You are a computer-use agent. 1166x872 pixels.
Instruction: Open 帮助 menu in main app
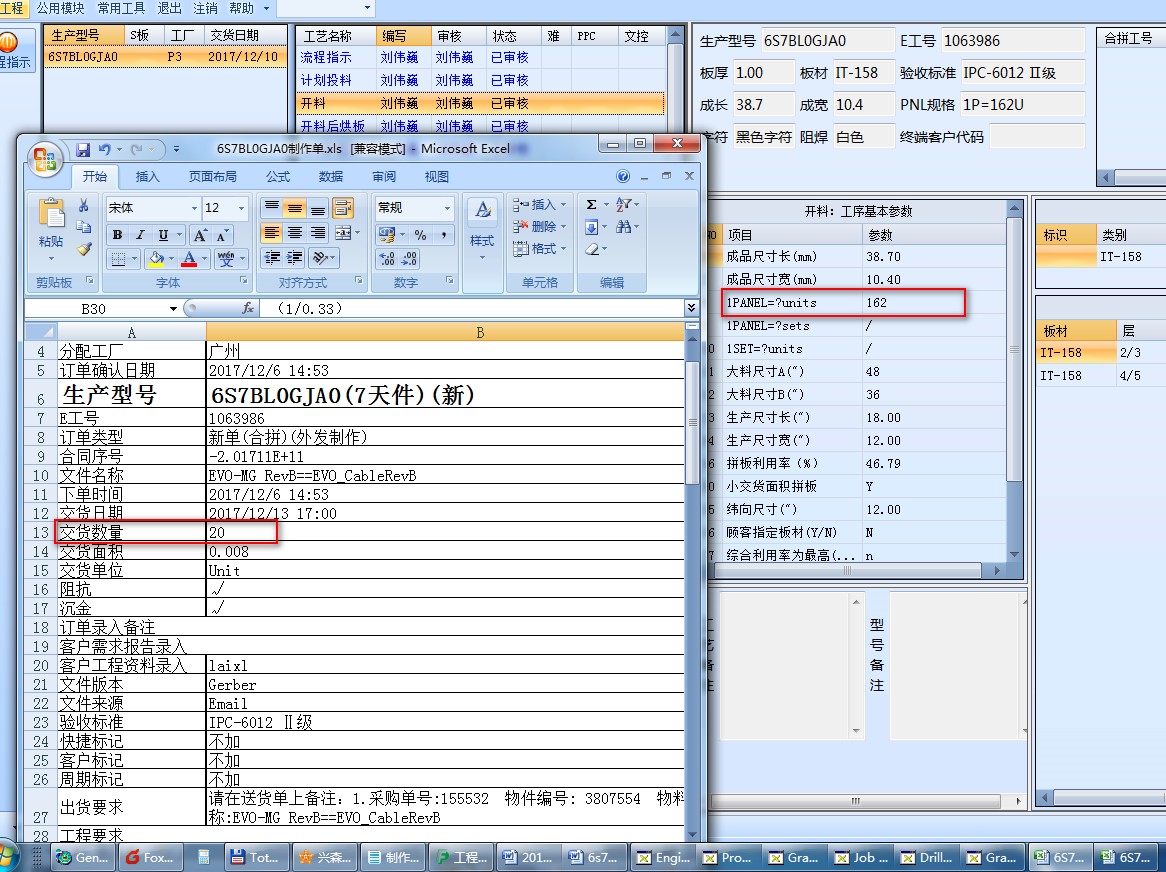(241, 8)
